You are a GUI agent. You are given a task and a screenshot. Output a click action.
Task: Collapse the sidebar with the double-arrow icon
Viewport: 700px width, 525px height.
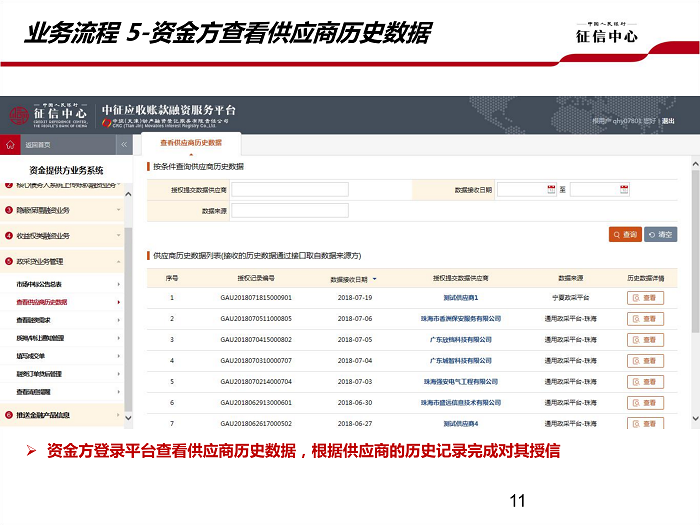pos(123,145)
